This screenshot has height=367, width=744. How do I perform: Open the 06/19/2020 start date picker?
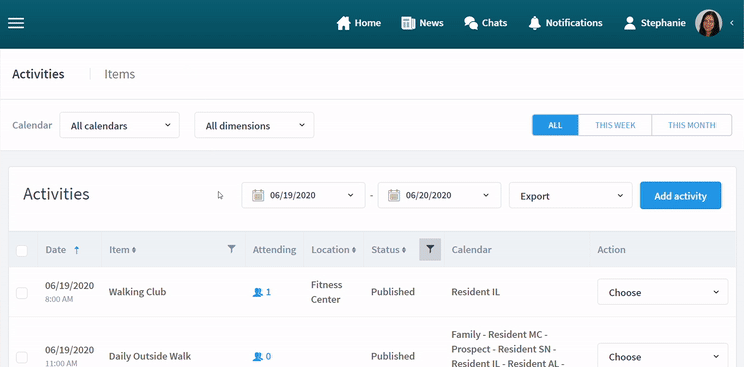click(x=303, y=195)
